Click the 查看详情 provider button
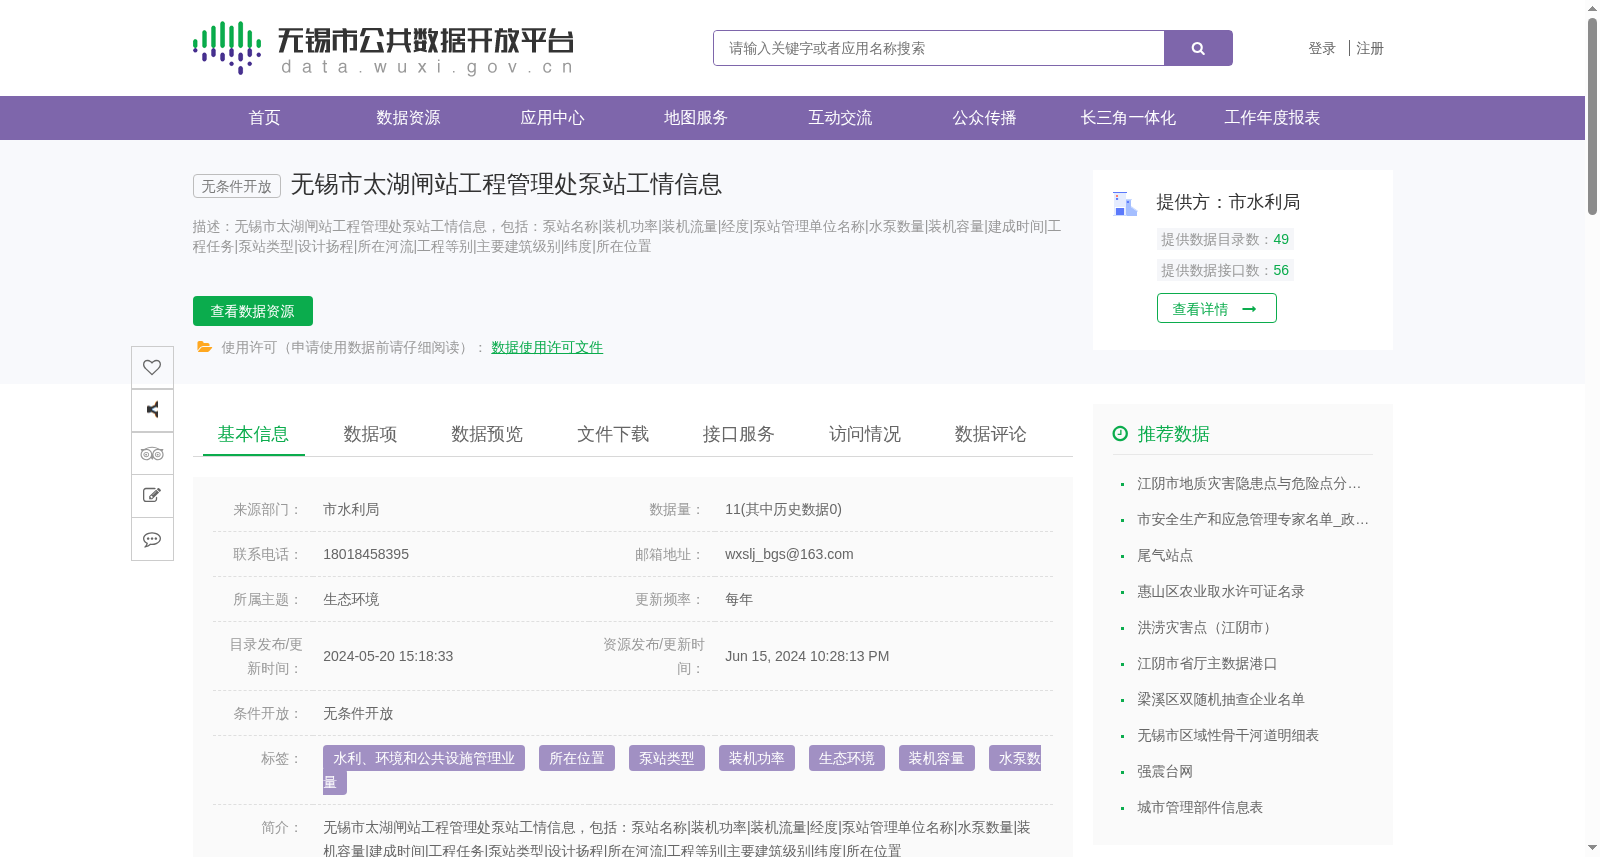This screenshot has height=857, width=1600. pos(1216,308)
